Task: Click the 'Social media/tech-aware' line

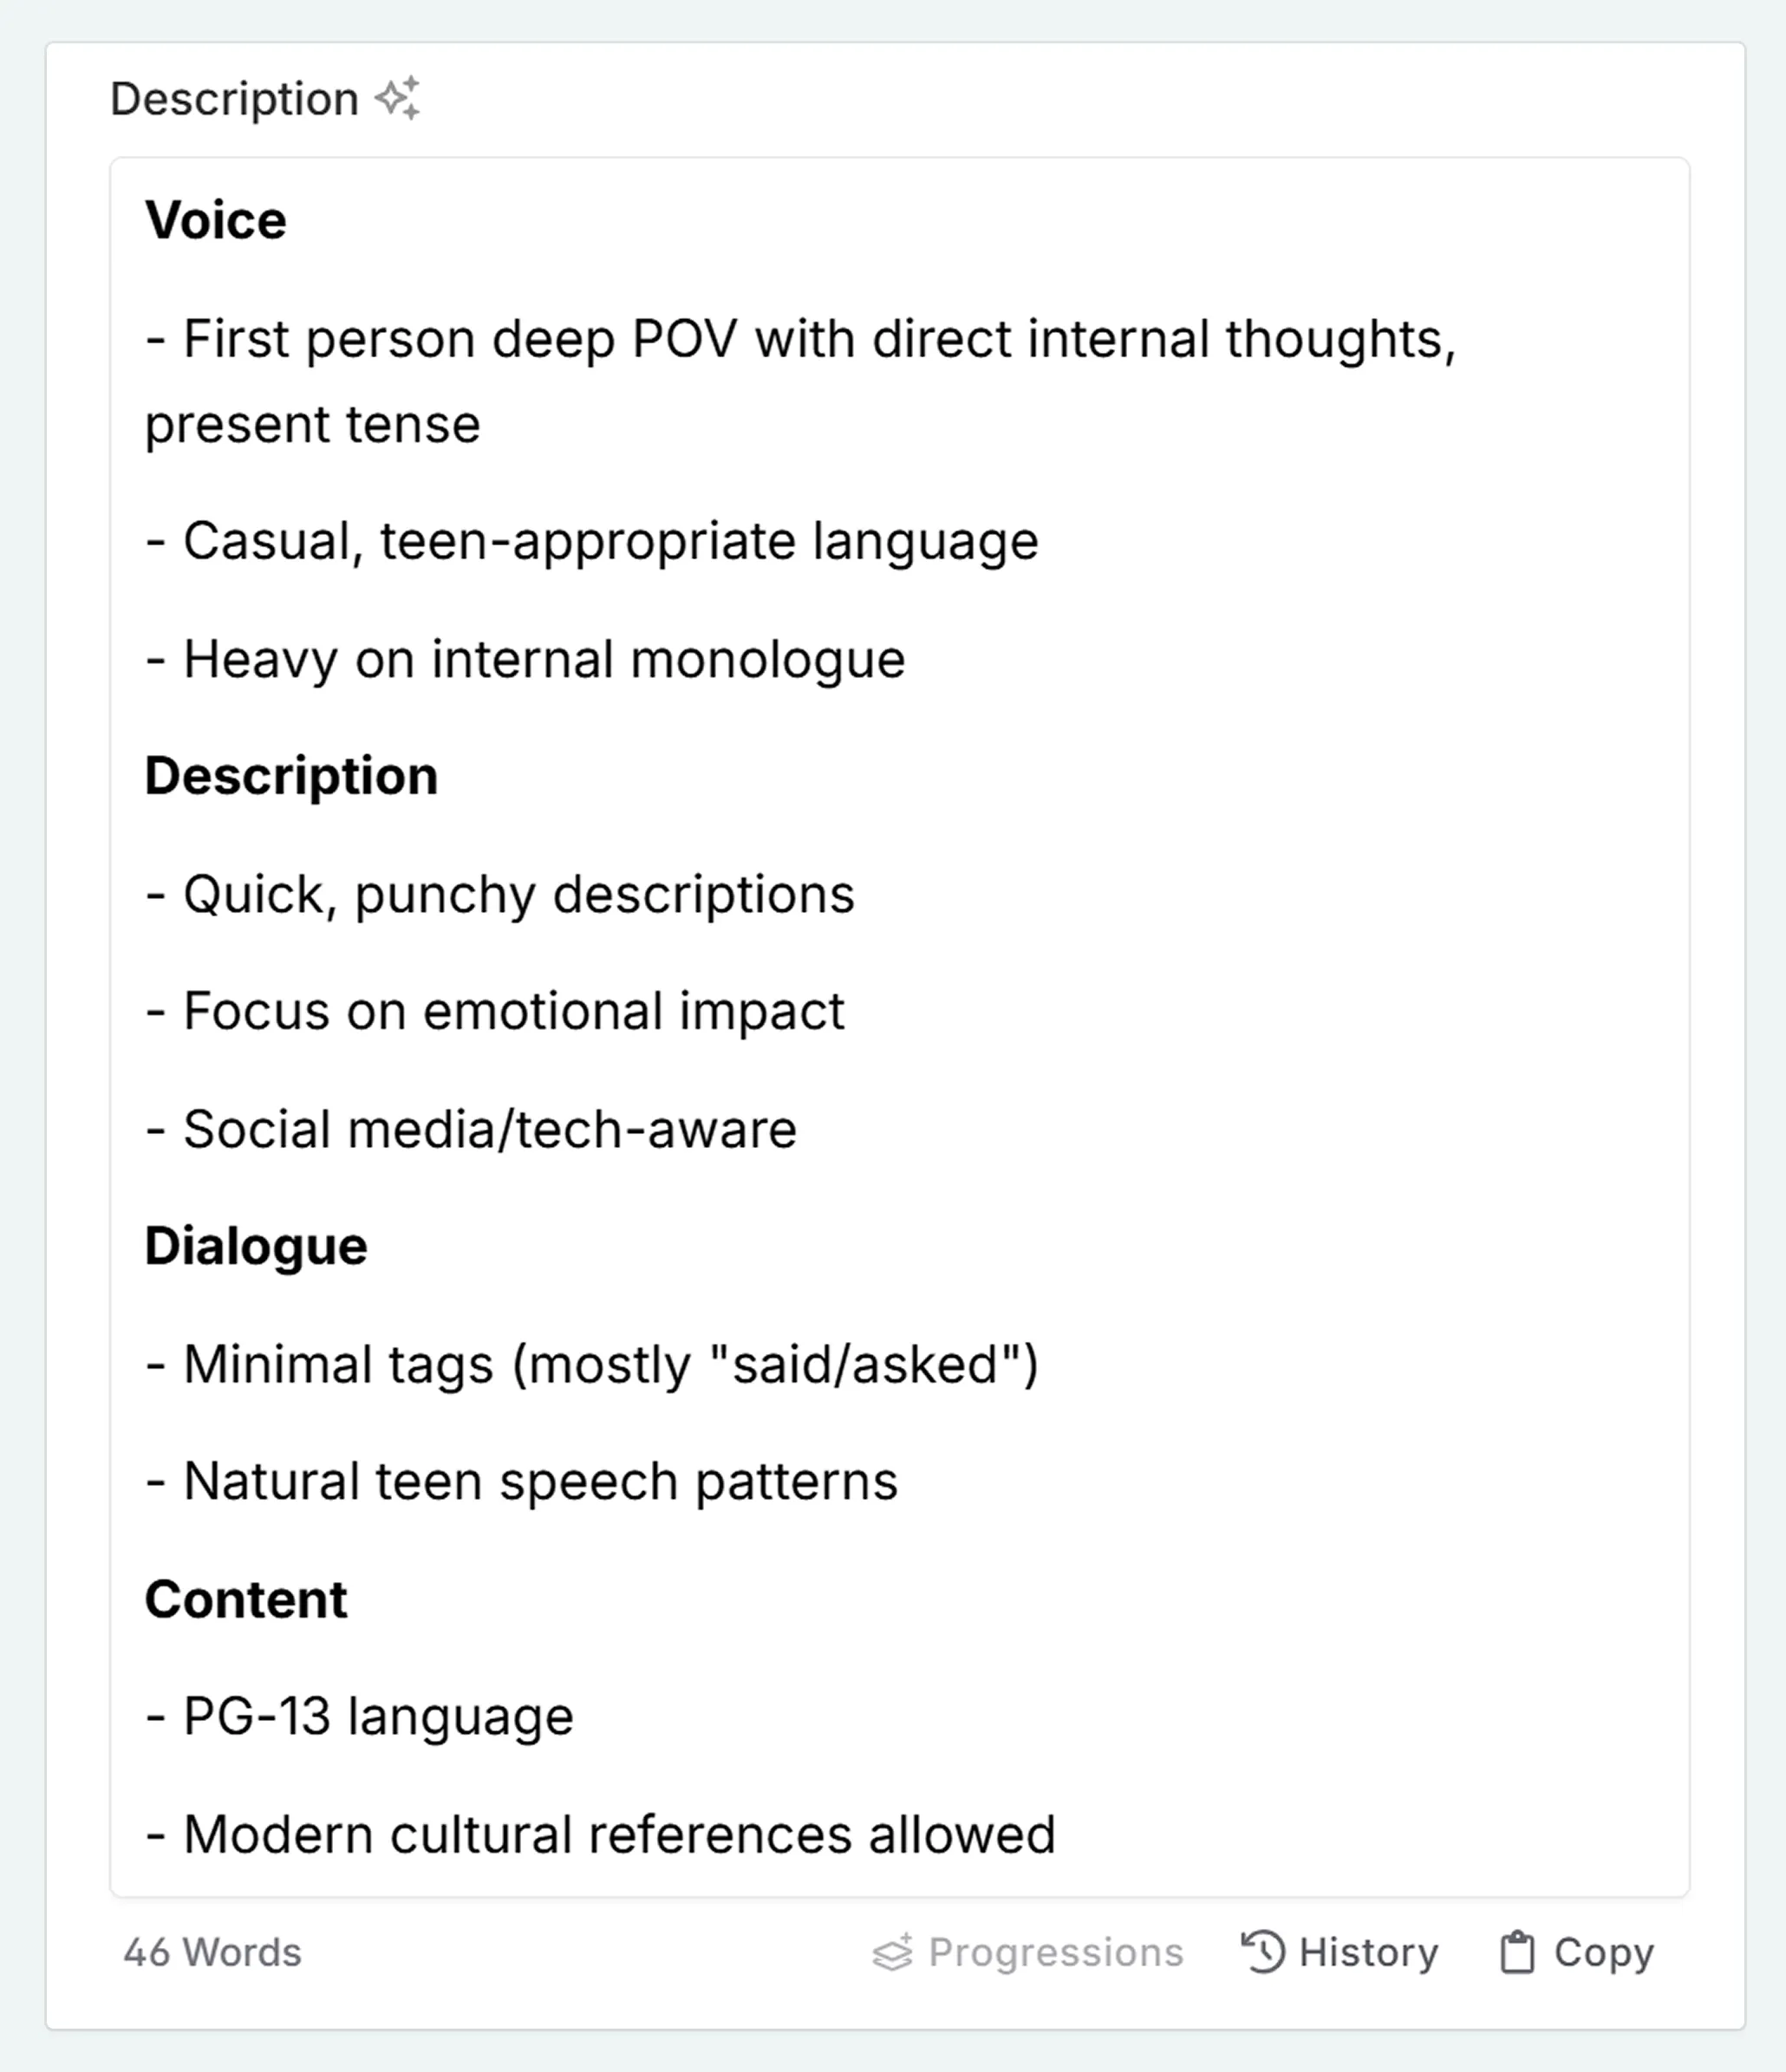Action: coord(490,1129)
